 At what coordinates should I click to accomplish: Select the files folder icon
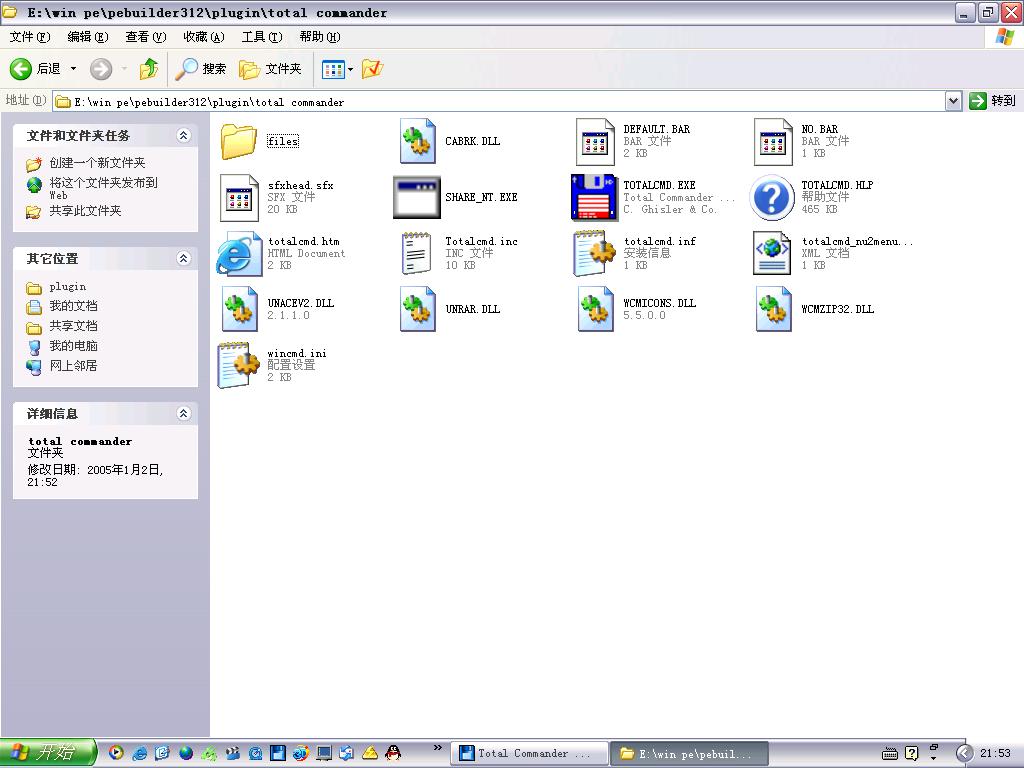click(x=238, y=141)
